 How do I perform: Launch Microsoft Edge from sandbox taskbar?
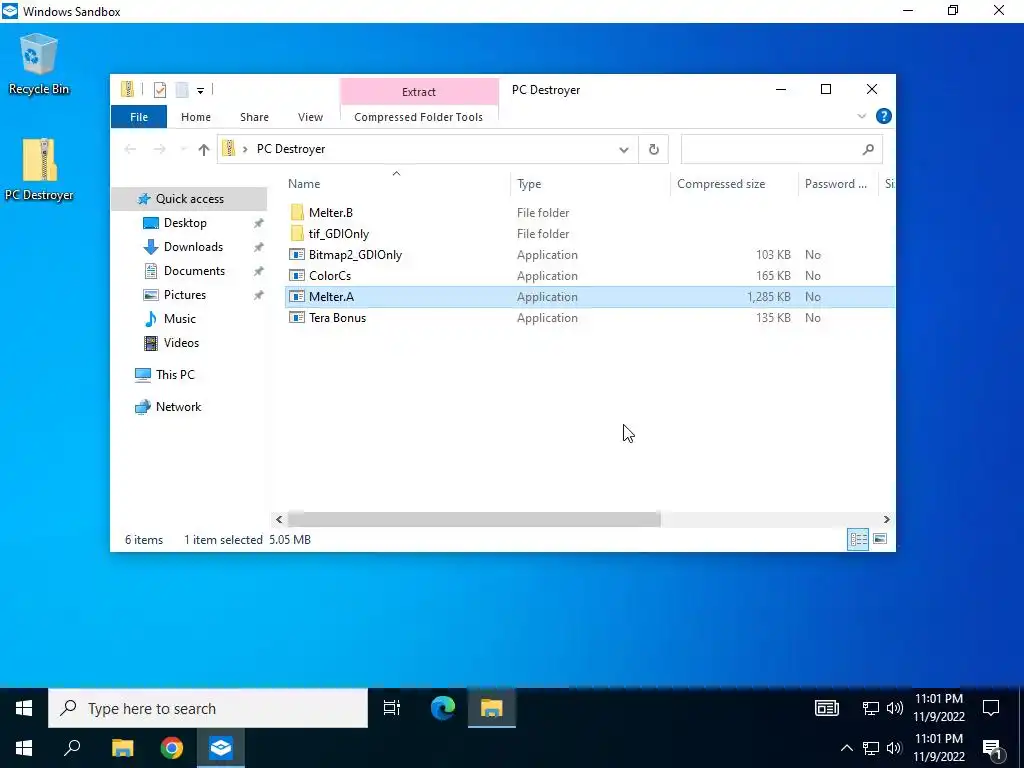443,708
